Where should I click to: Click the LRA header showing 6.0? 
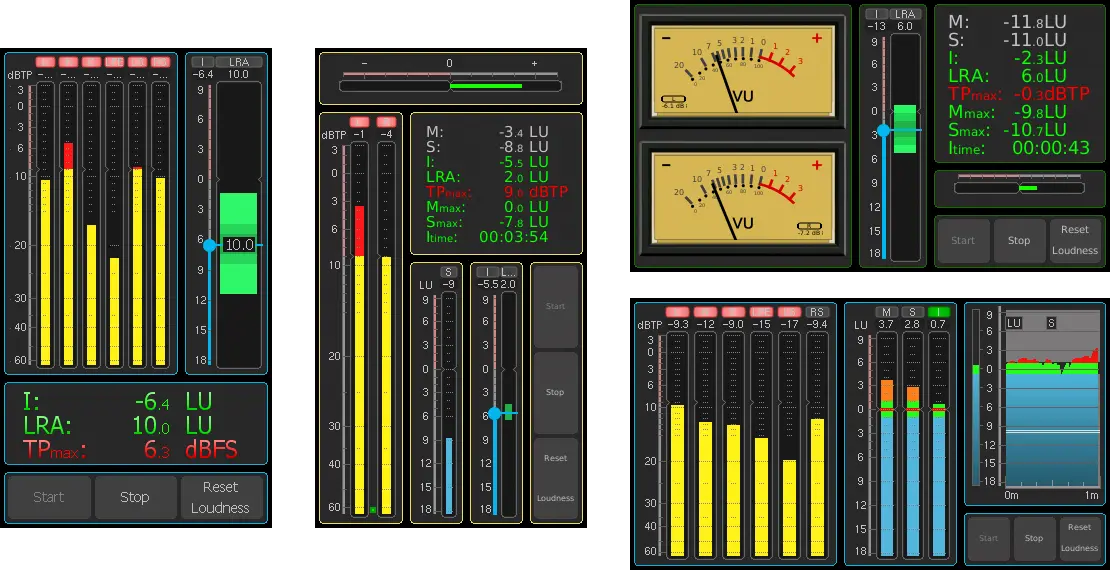[905, 14]
